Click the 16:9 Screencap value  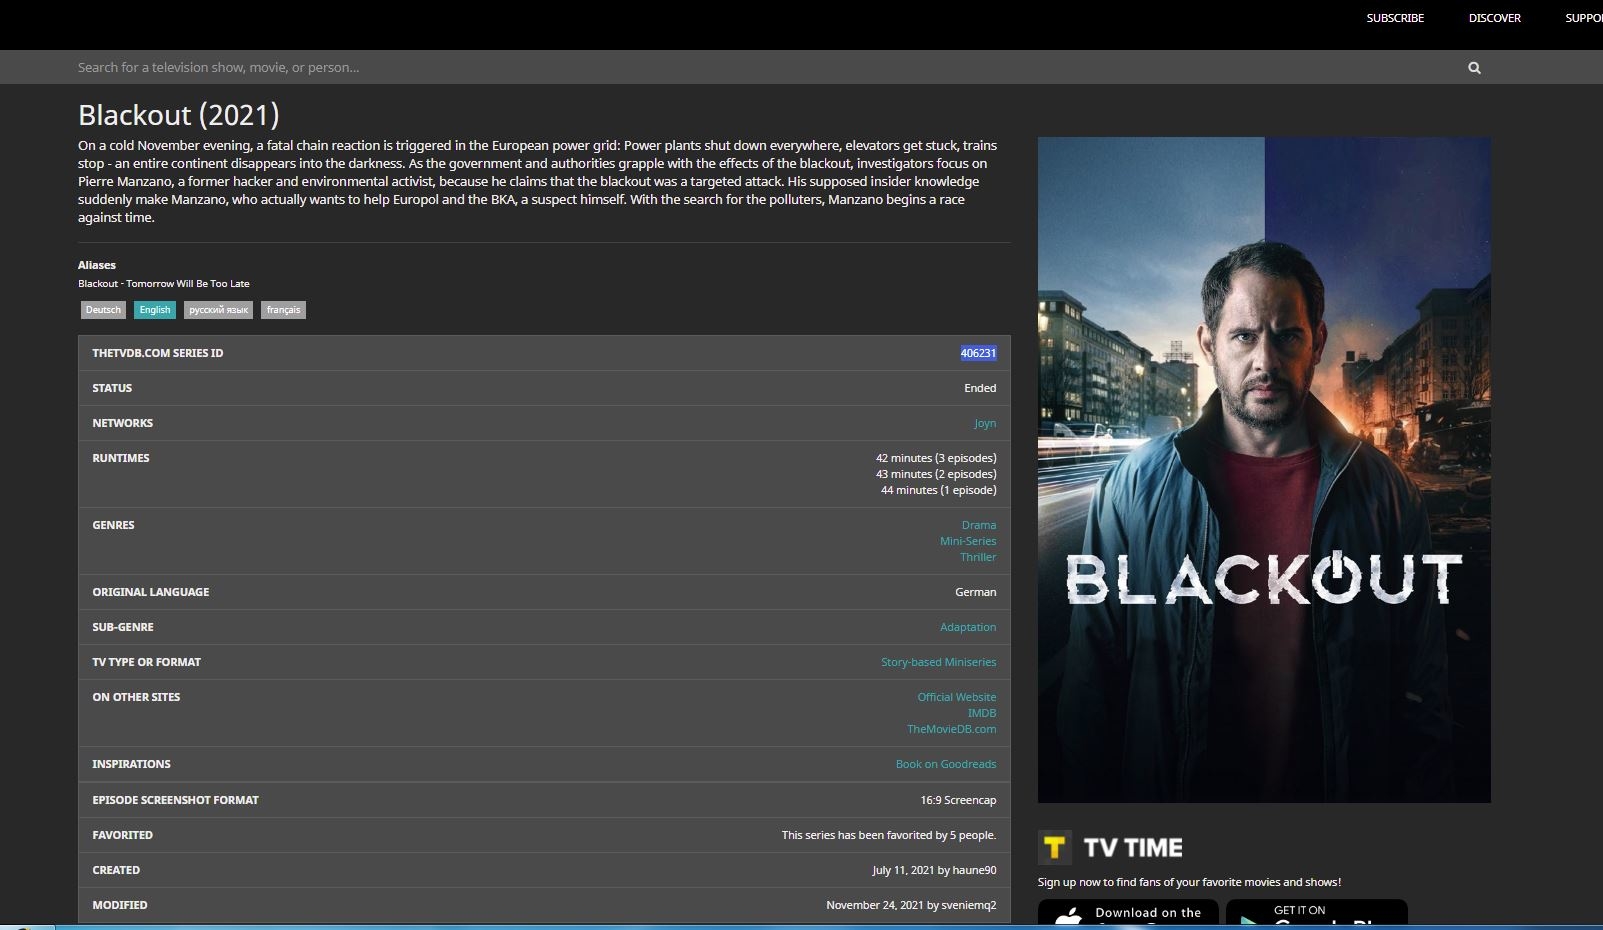point(958,800)
